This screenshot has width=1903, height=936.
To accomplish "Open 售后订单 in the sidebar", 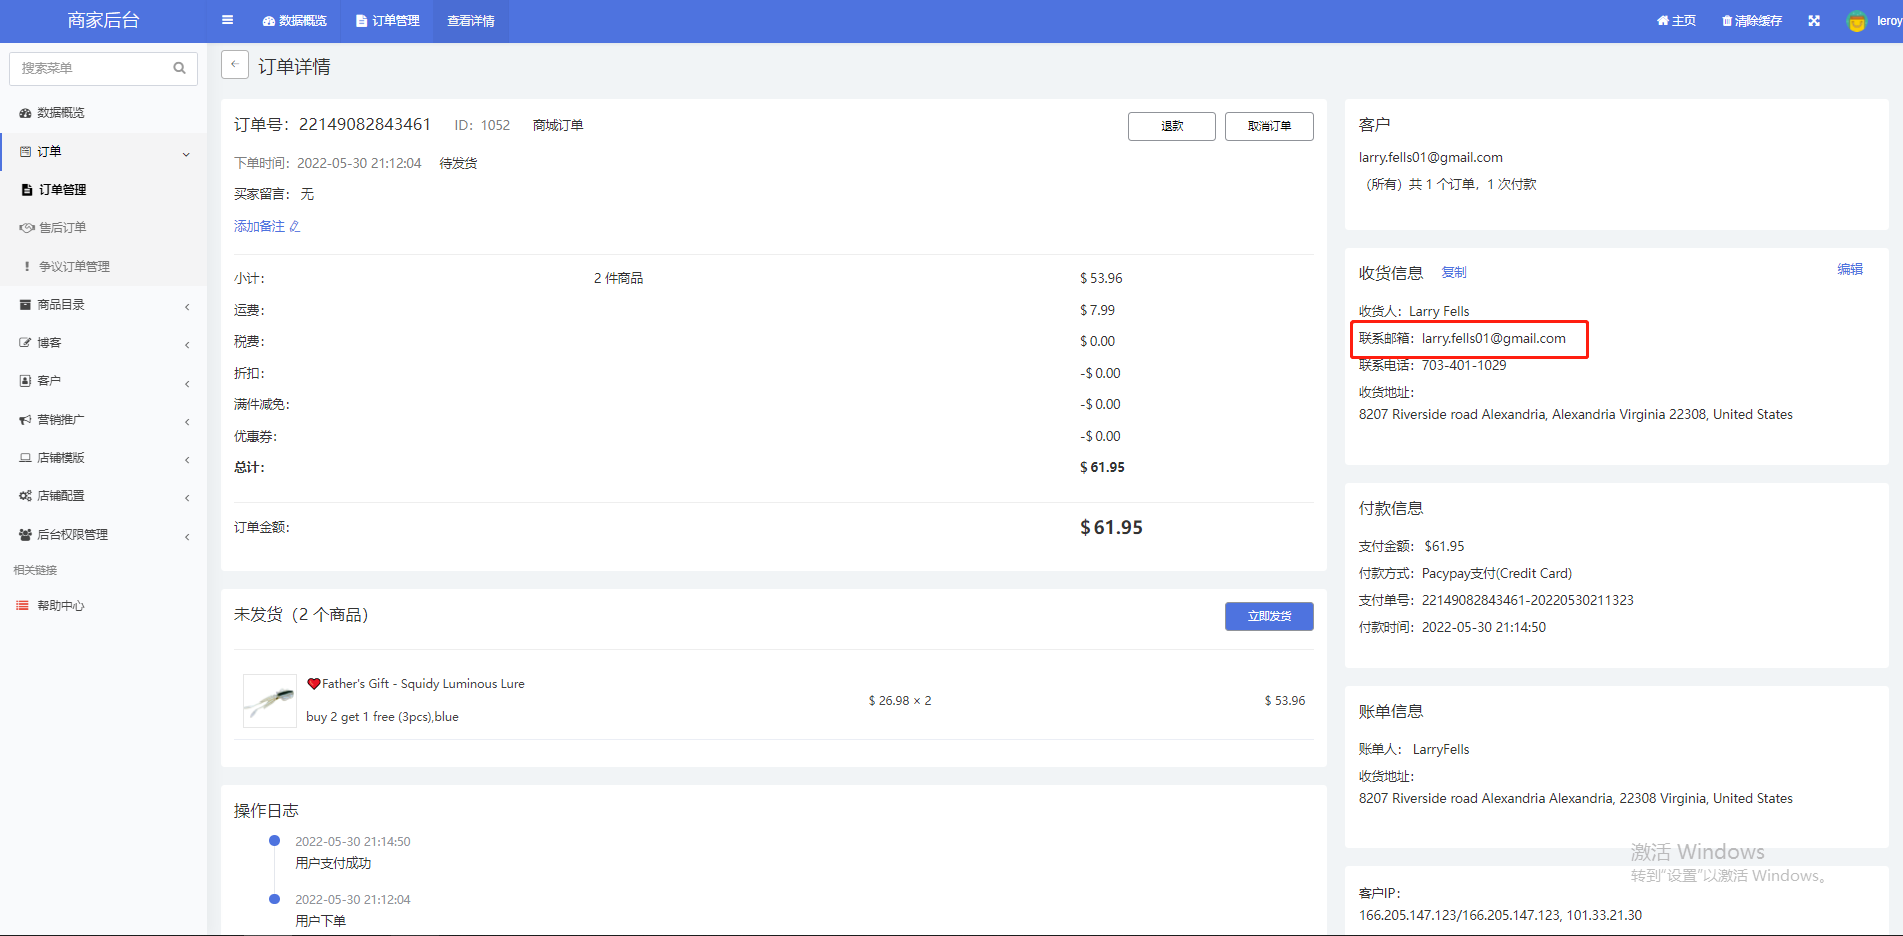I will click(x=62, y=228).
